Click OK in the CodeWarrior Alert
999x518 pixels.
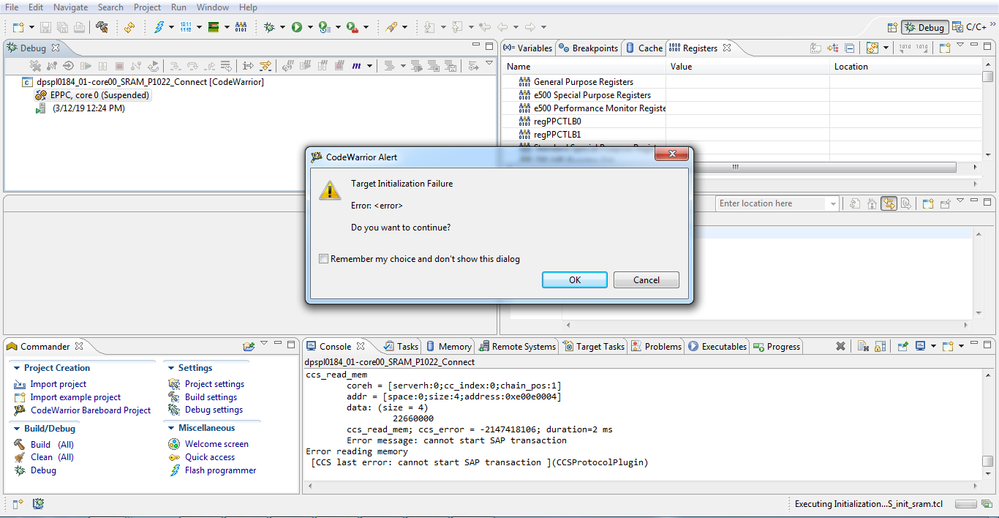pyautogui.click(x=574, y=280)
